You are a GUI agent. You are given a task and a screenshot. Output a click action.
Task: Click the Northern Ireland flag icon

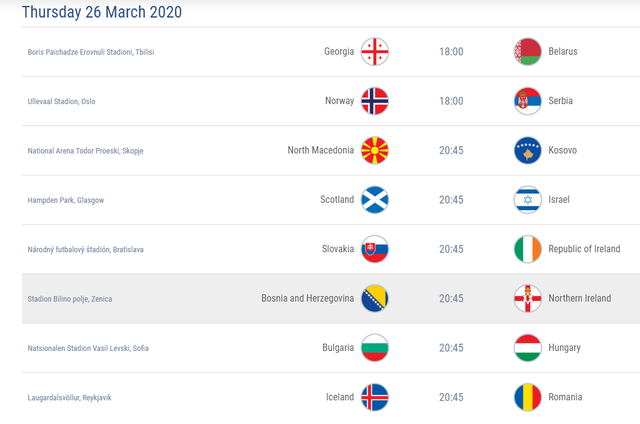(x=527, y=299)
